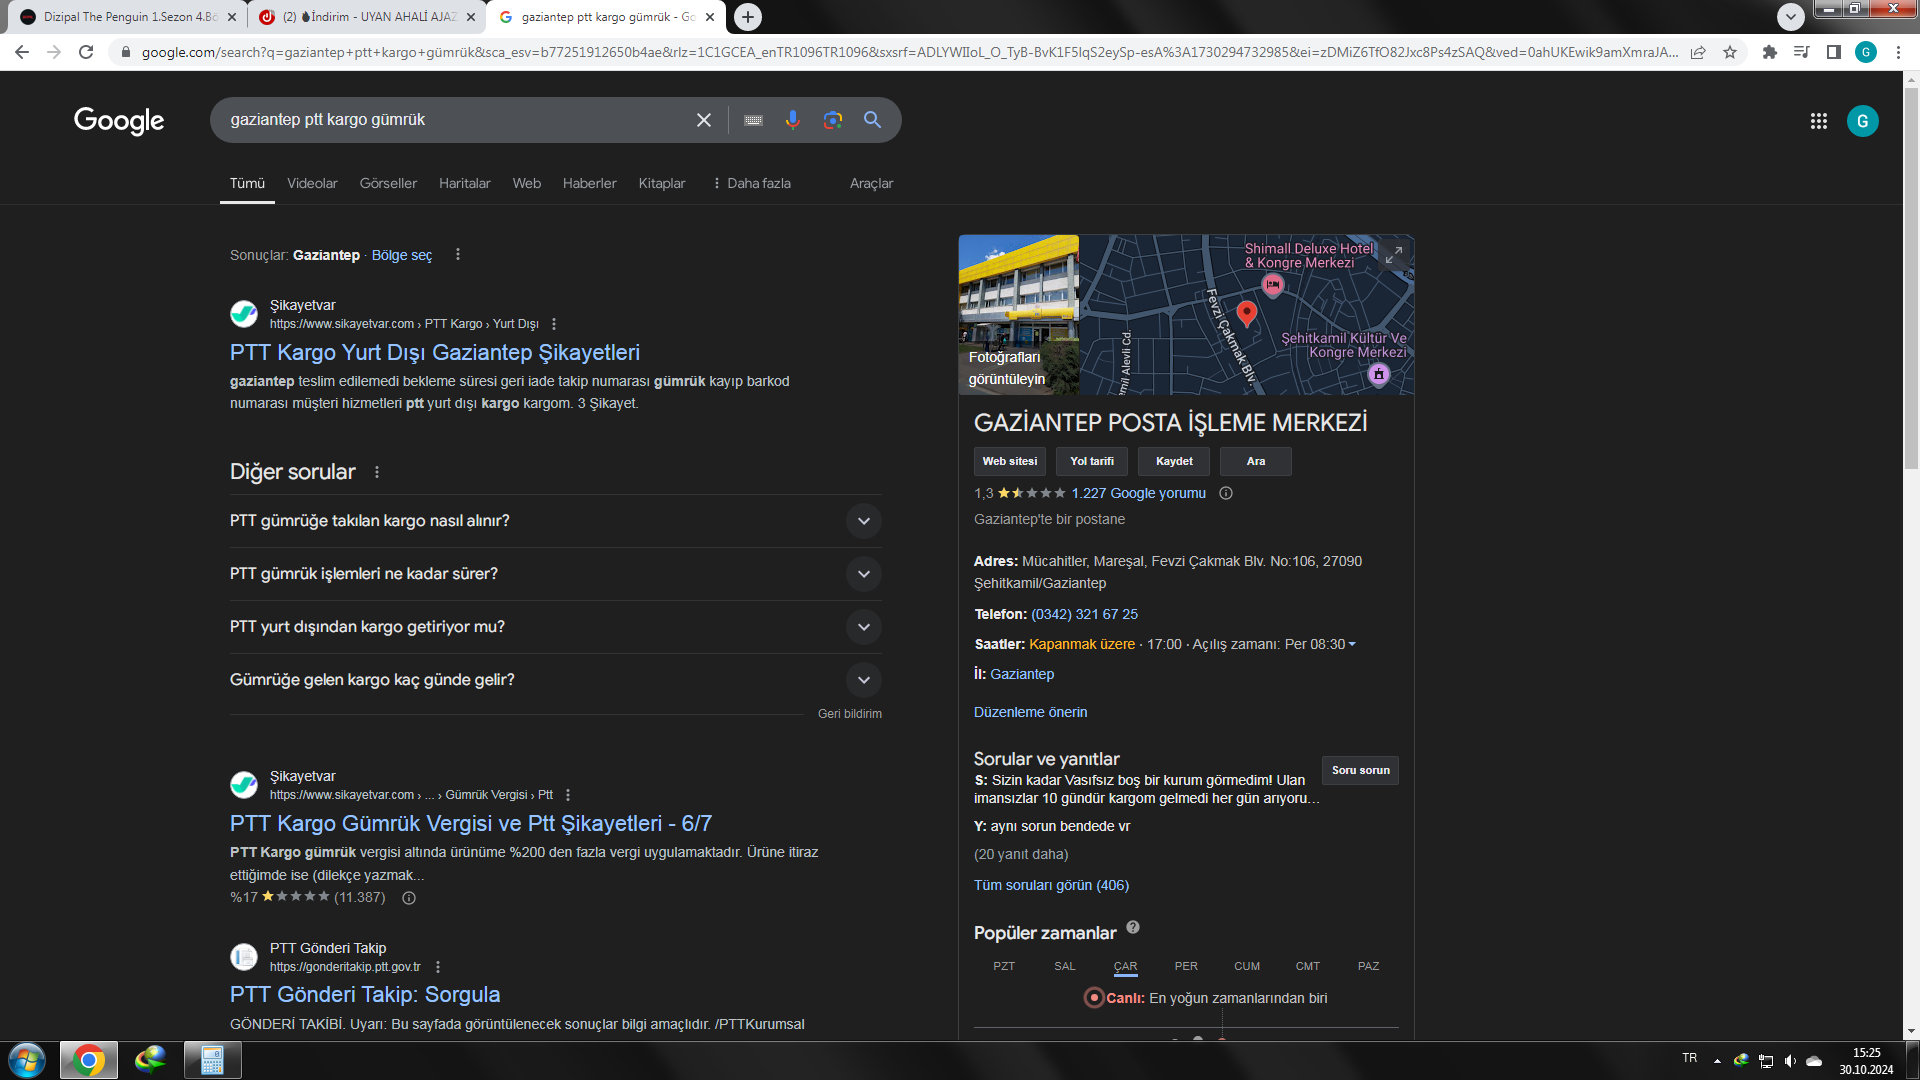Open more options for the PTT Gönderi Takip result
Screen dimensions: 1920x1080
[438, 967]
